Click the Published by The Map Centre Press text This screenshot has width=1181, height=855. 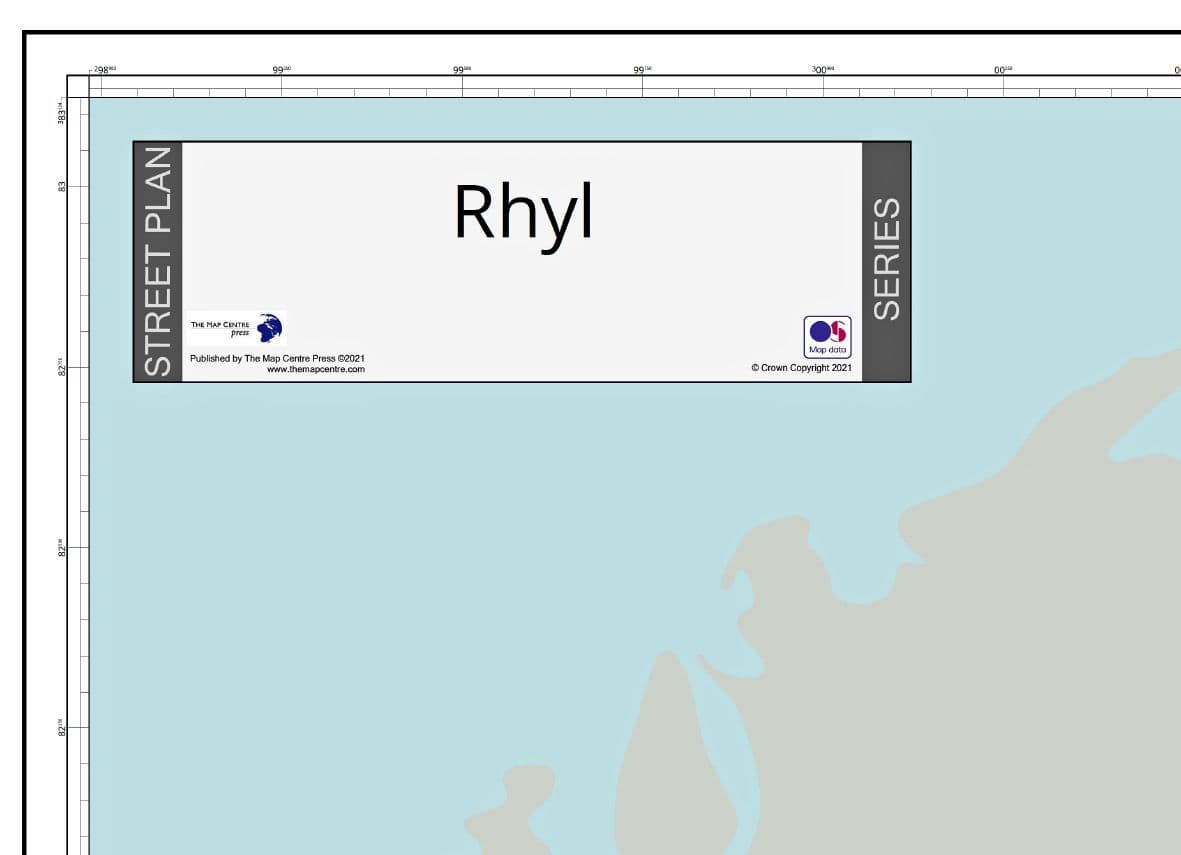277,358
